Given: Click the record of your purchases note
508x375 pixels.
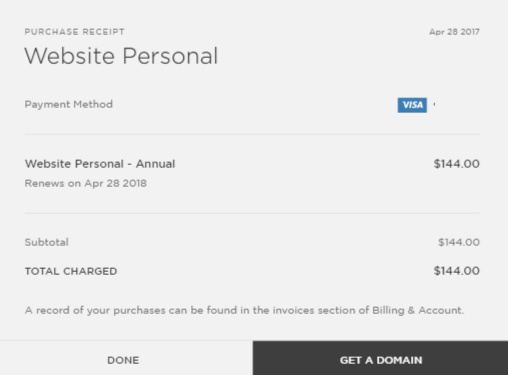Looking at the screenshot, I should [244, 310].
